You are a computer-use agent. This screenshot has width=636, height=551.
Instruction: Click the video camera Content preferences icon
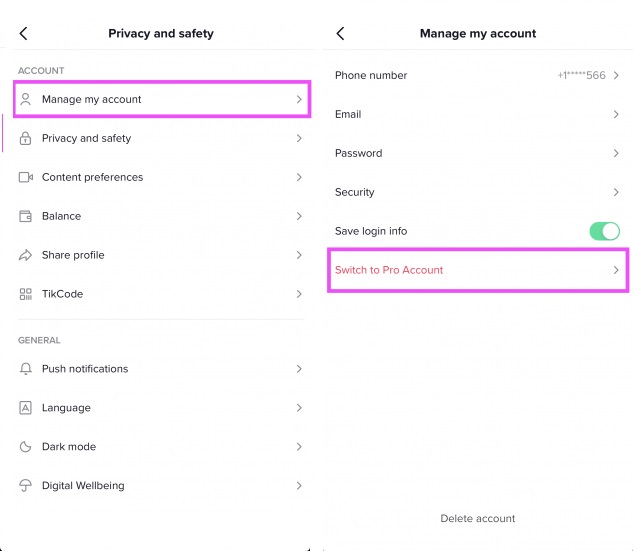[26, 177]
